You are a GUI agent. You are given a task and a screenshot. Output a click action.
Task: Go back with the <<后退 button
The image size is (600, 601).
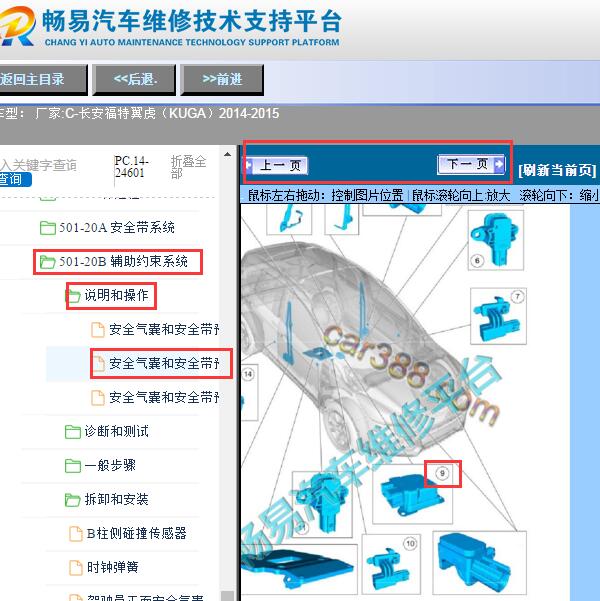point(135,80)
